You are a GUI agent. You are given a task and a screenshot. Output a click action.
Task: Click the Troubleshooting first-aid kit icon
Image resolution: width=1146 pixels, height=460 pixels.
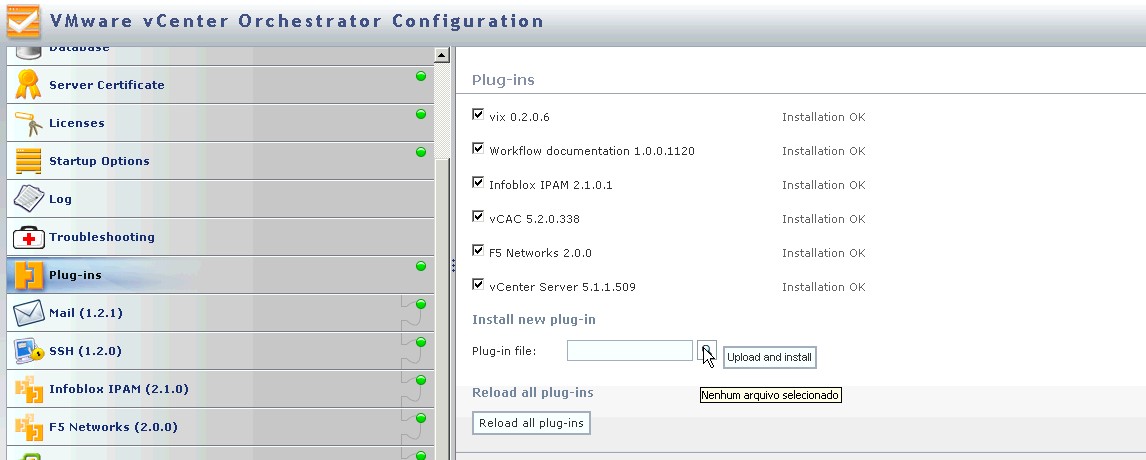[x=28, y=237]
